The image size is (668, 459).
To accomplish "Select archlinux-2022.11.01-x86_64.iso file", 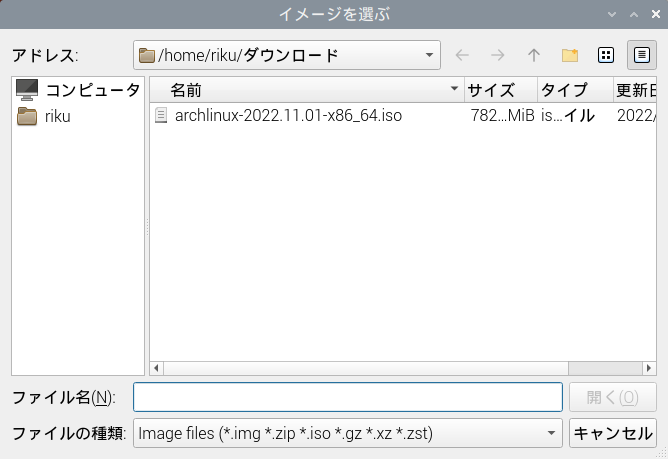I will (288, 115).
